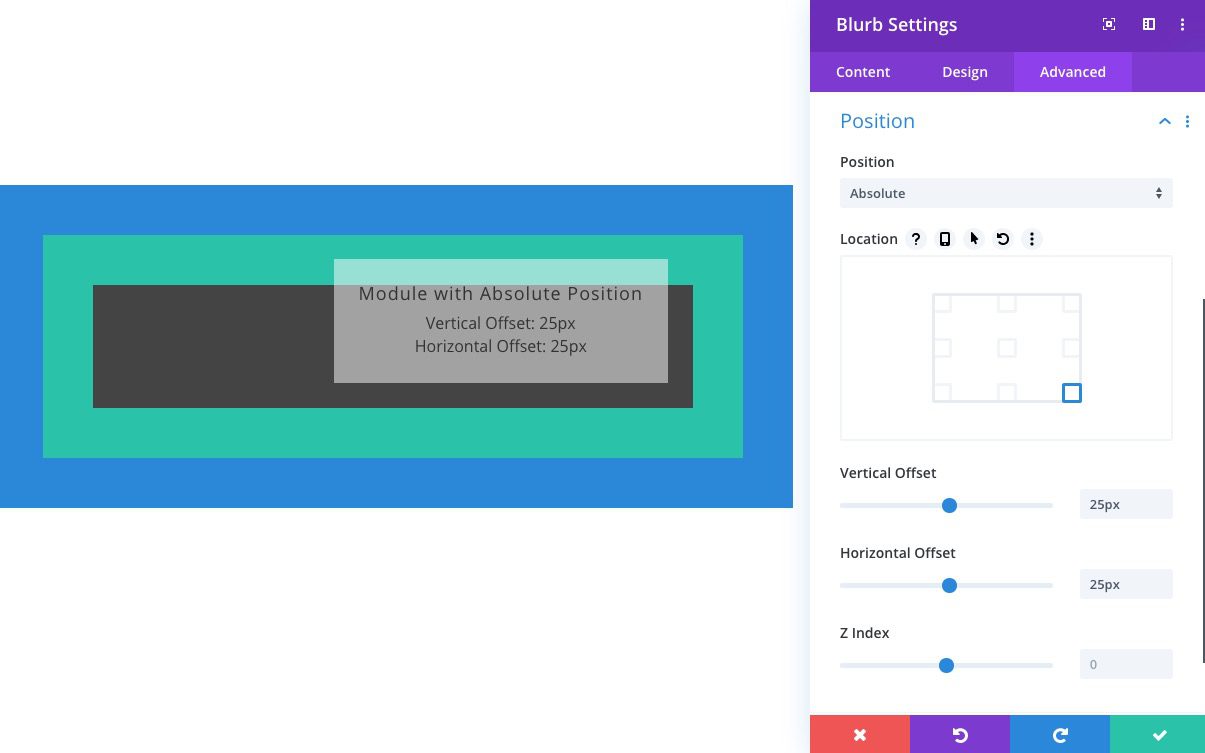Screen dimensions: 1205x753
Task: Expand the Blurb Settings modal to fullscreen
Action: 1109,24
